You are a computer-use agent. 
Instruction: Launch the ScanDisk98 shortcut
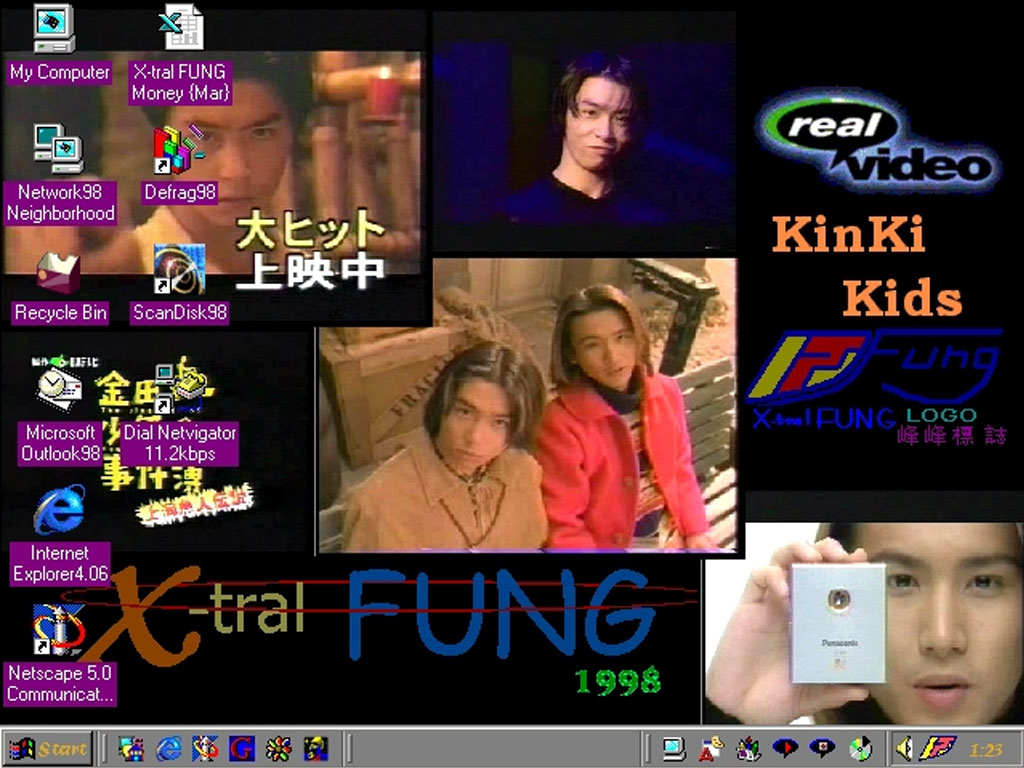tap(178, 270)
